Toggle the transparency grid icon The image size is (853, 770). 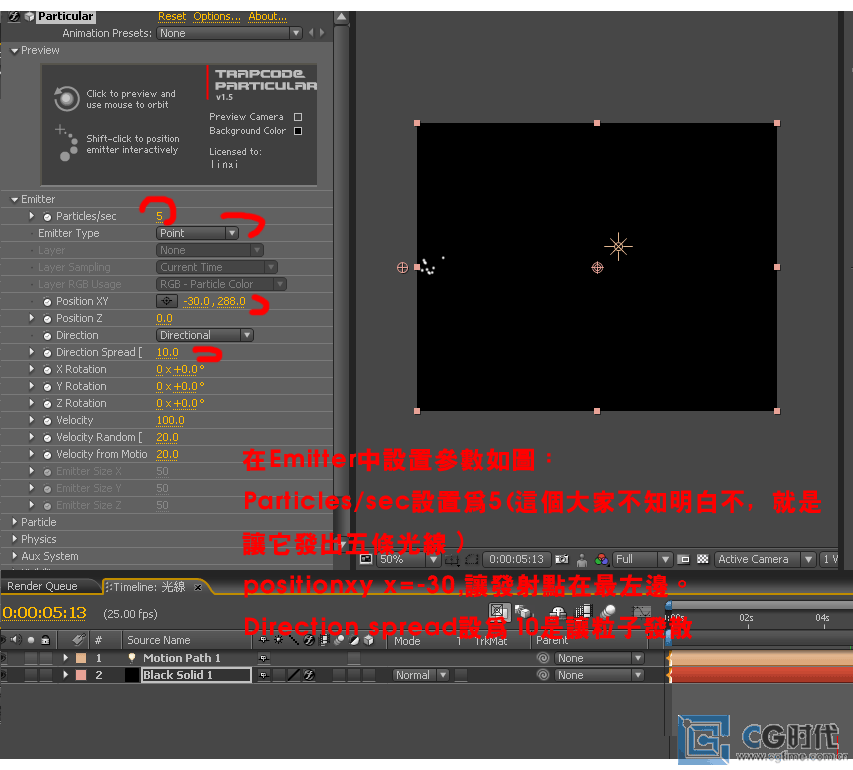[702, 560]
